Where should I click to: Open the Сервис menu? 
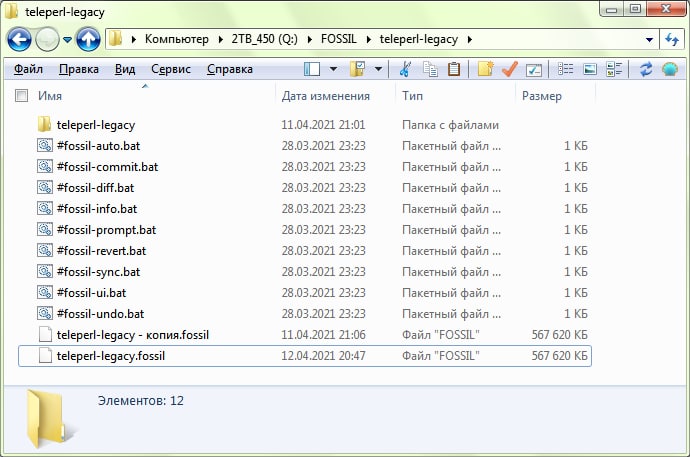(x=171, y=69)
